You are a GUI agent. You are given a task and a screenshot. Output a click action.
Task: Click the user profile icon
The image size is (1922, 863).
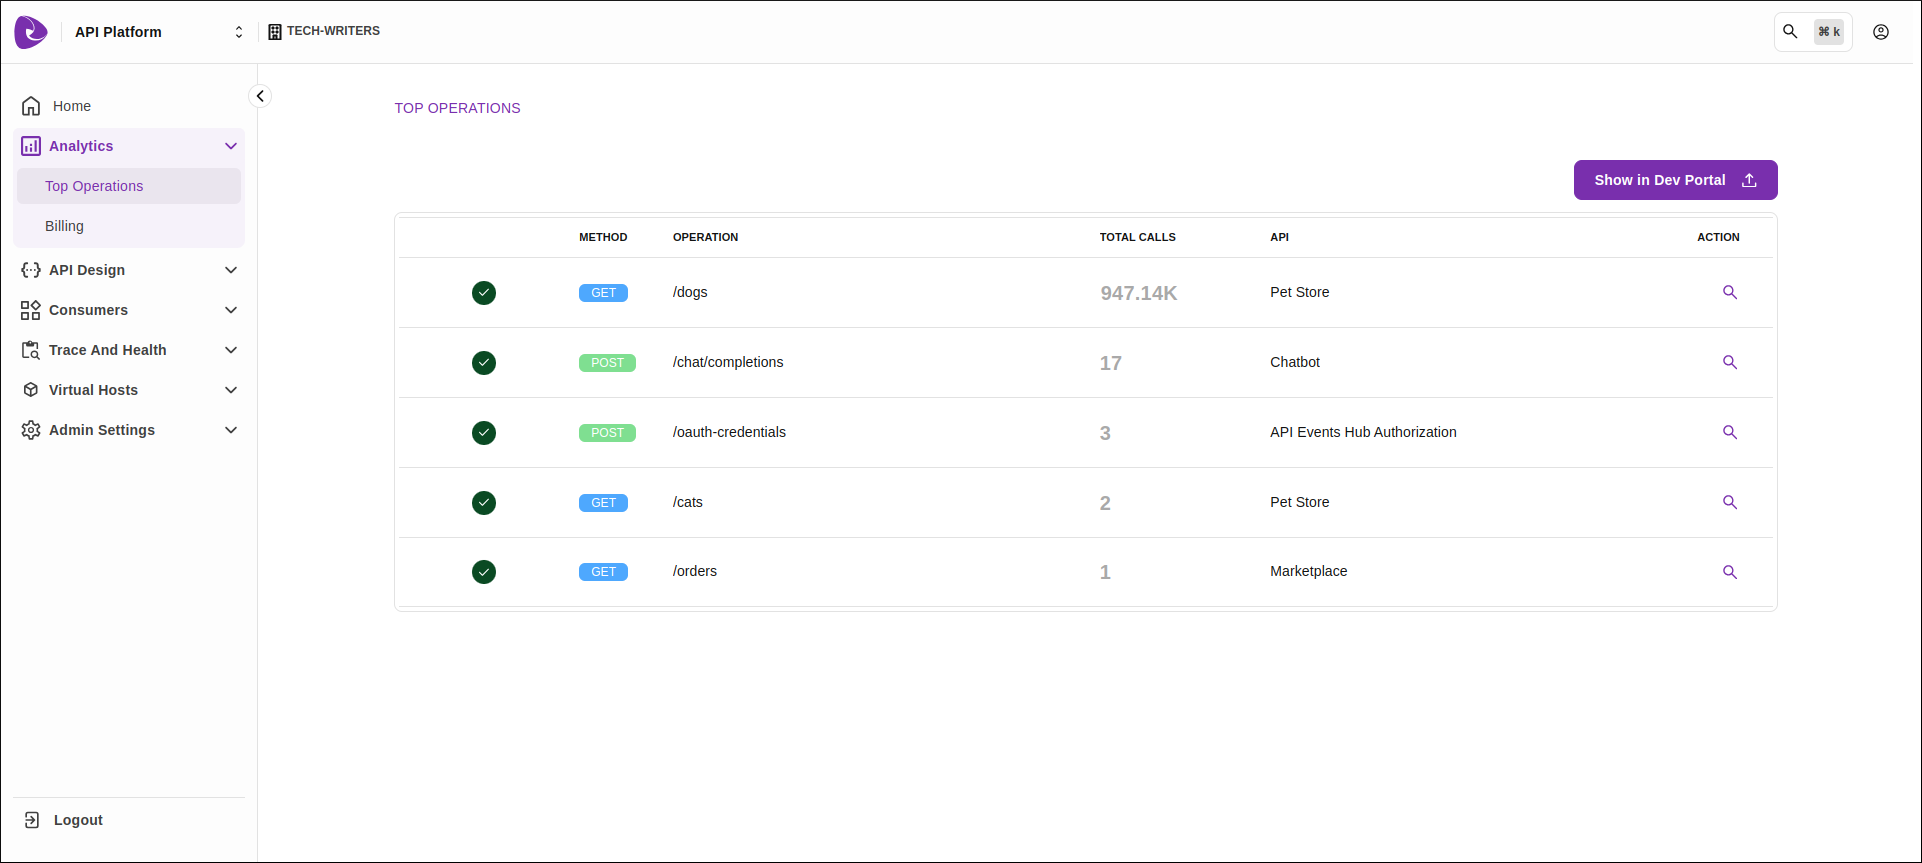(1880, 32)
